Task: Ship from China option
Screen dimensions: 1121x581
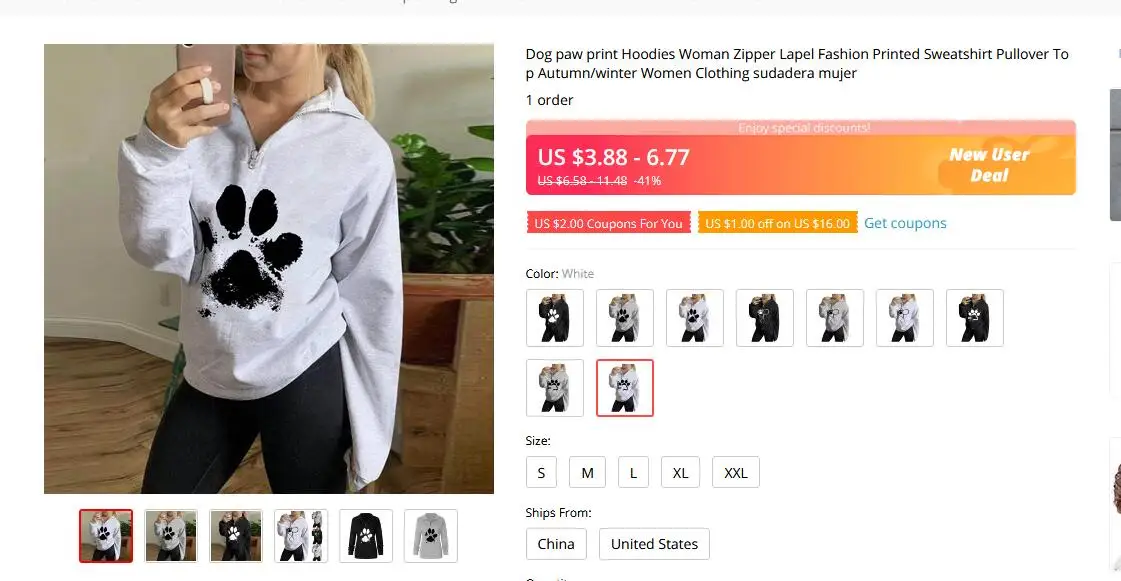Action: tap(556, 544)
